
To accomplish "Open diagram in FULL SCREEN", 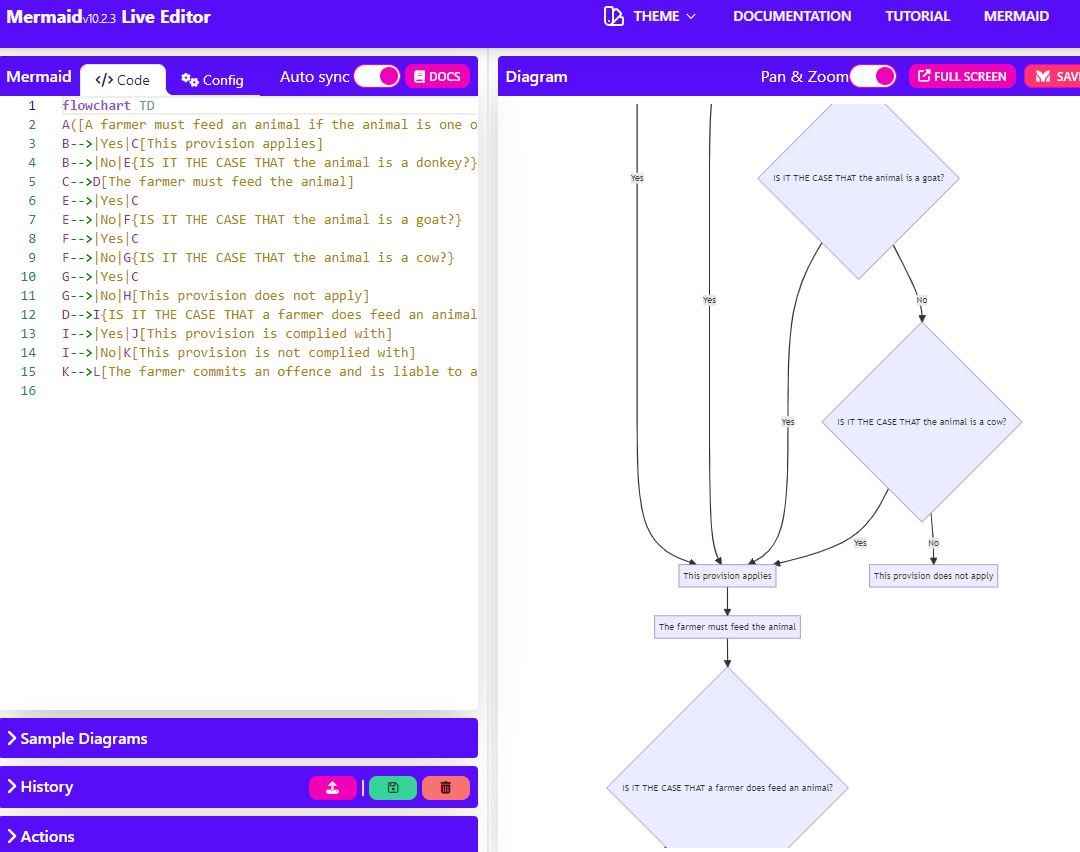I will pos(962,76).
